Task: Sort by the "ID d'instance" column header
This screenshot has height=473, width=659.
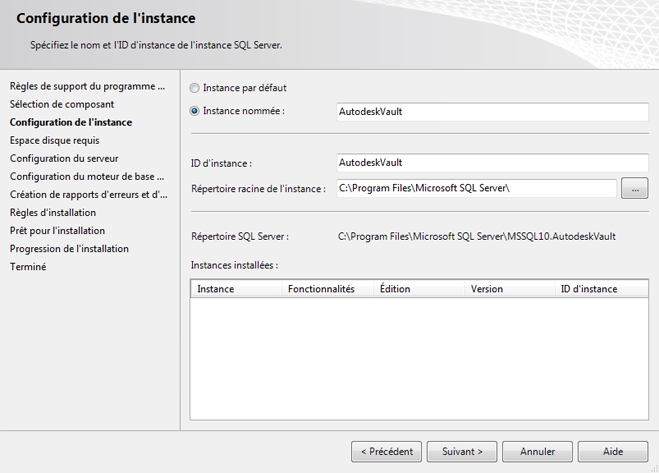Action: [601, 289]
